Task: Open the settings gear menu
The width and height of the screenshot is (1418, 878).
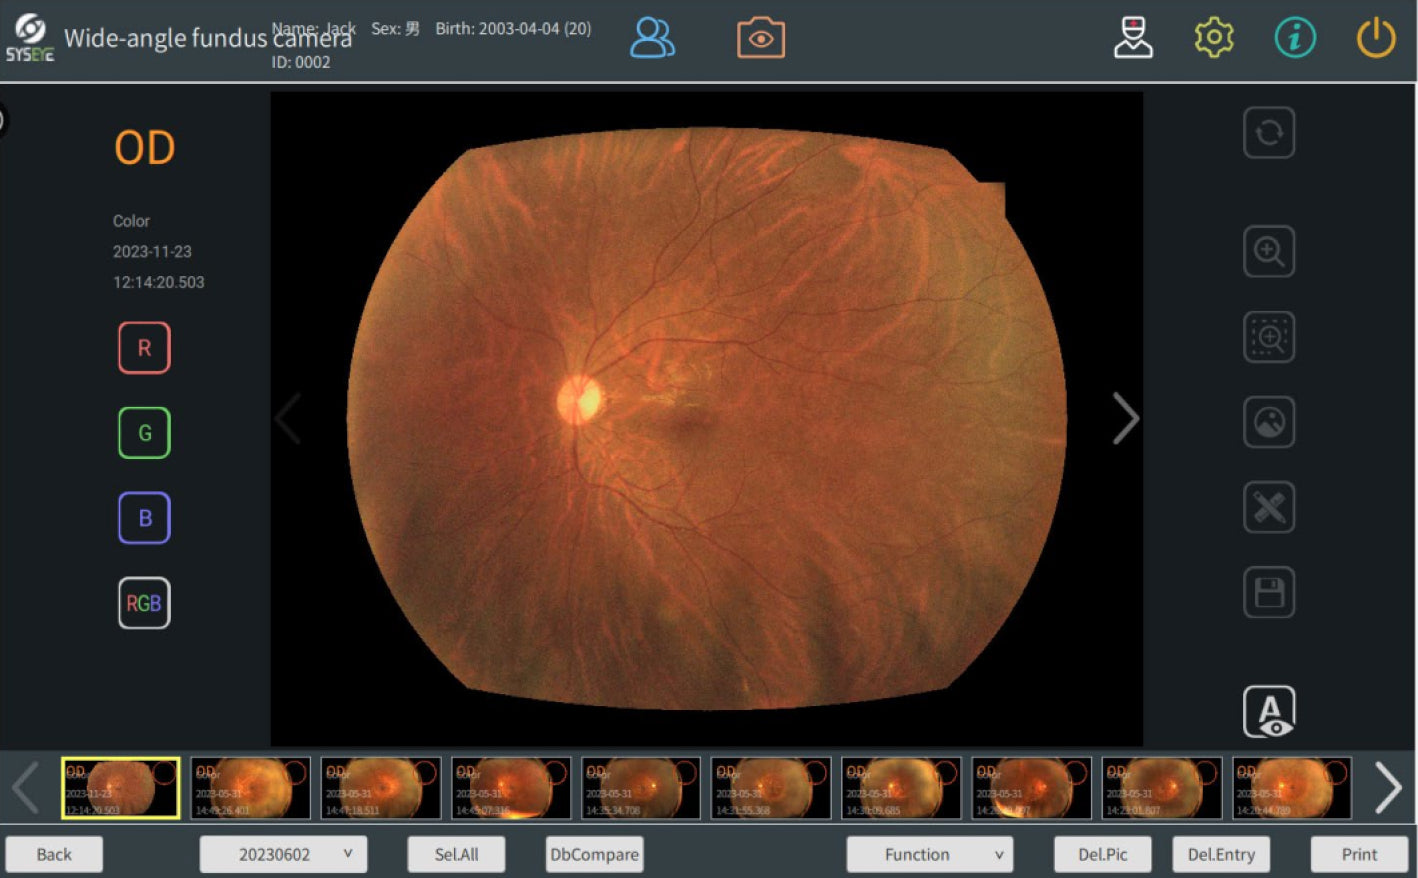Action: pyautogui.click(x=1213, y=38)
